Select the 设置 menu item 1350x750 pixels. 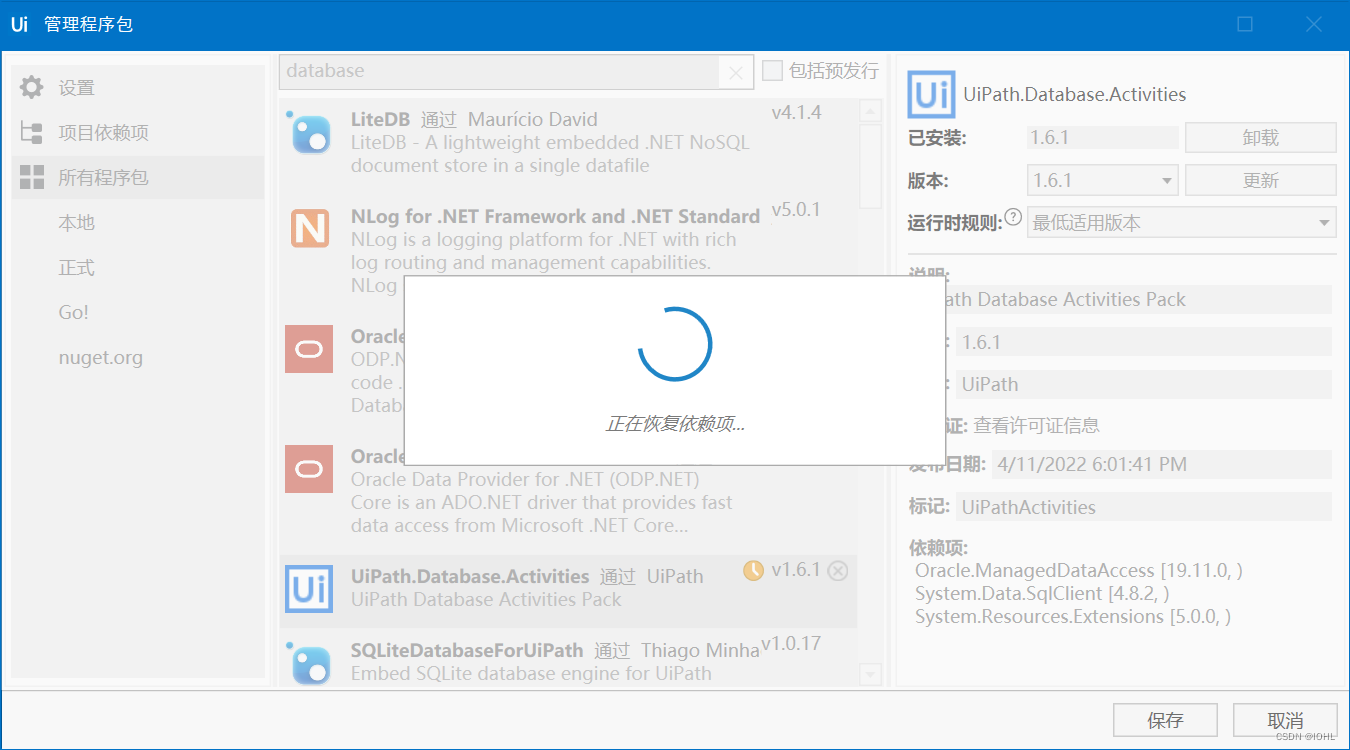(x=138, y=87)
